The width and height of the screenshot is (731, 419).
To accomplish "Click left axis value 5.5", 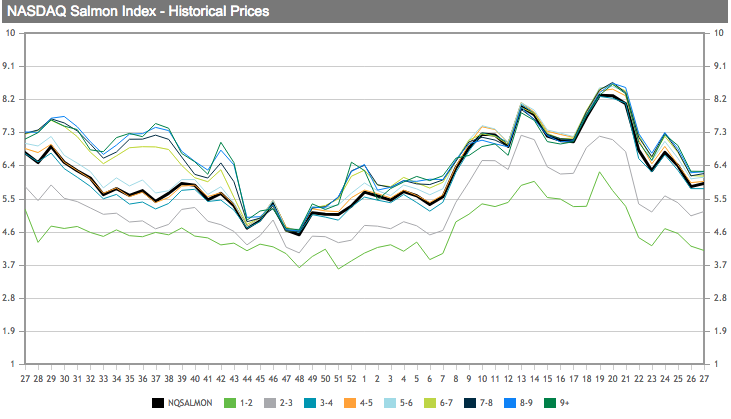I will point(8,199).
